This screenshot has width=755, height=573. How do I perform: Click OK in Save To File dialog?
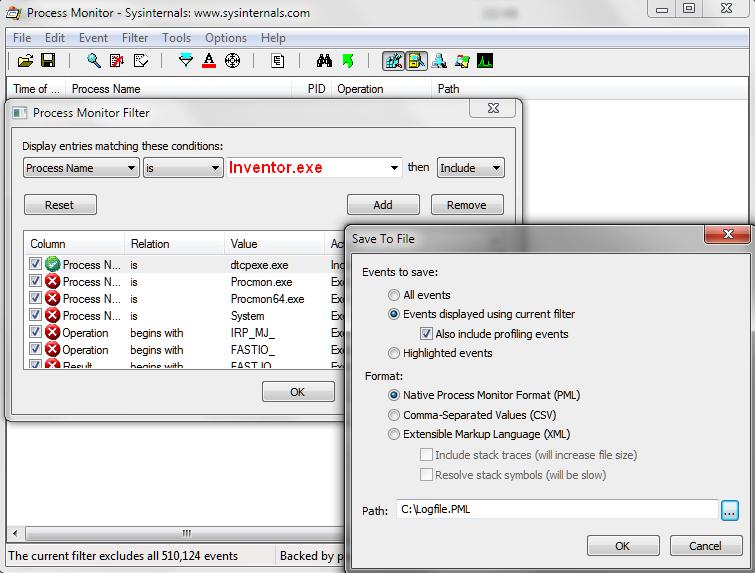click(623, 546)
